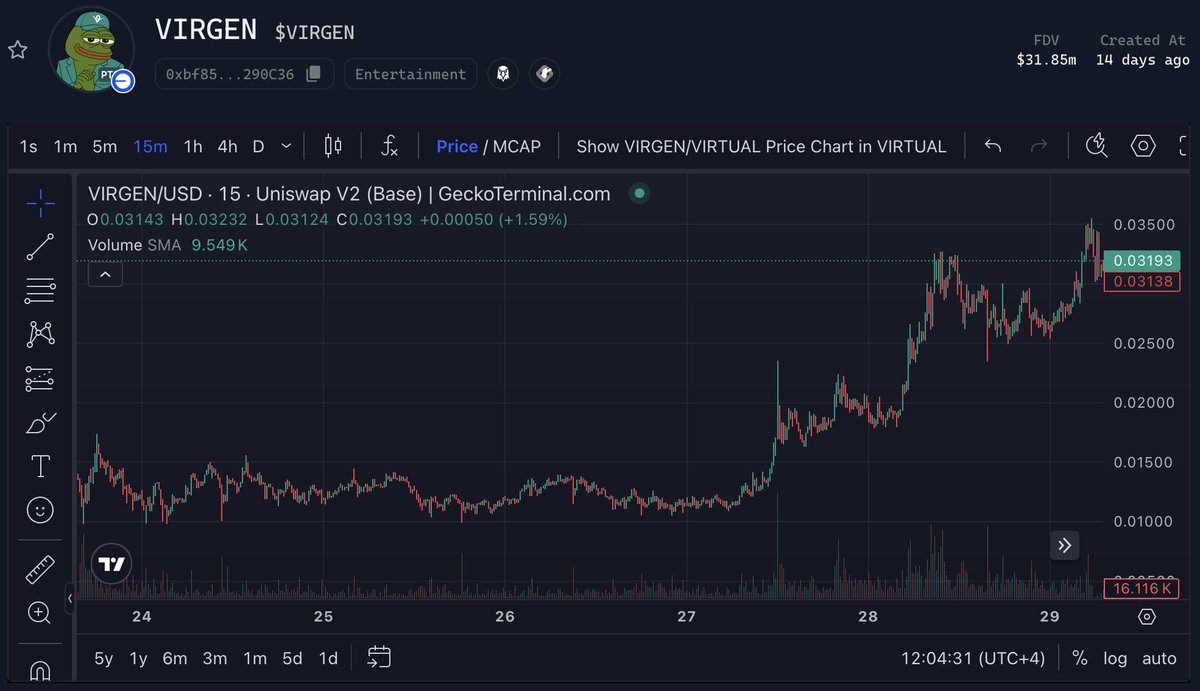Image resolution: width=1200 pixels, height=691 pixels.
Task: Click Show VIRGEN/VIRTUAL Price Chart in VIRTUAL
Action: click(x=760, y=146)
